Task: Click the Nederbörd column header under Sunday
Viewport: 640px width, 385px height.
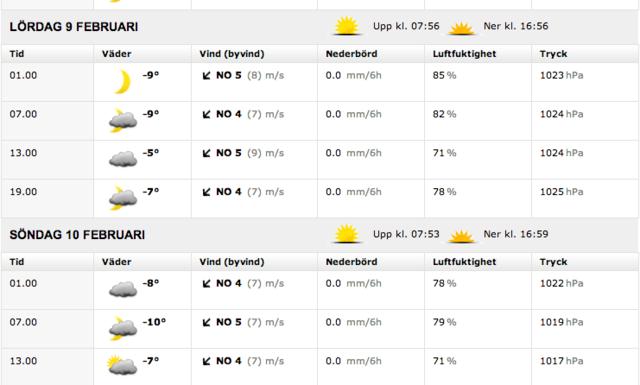Action: click(351, 262)
